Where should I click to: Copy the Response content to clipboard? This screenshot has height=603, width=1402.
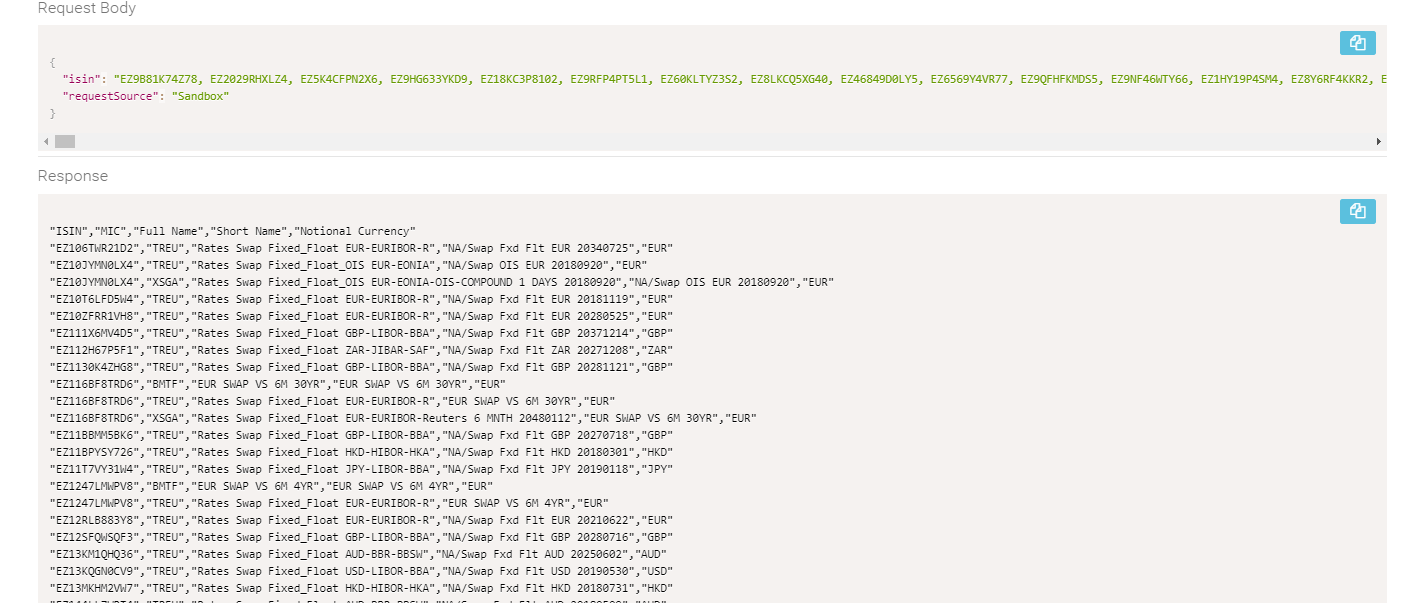click(x=1357, y=211)
